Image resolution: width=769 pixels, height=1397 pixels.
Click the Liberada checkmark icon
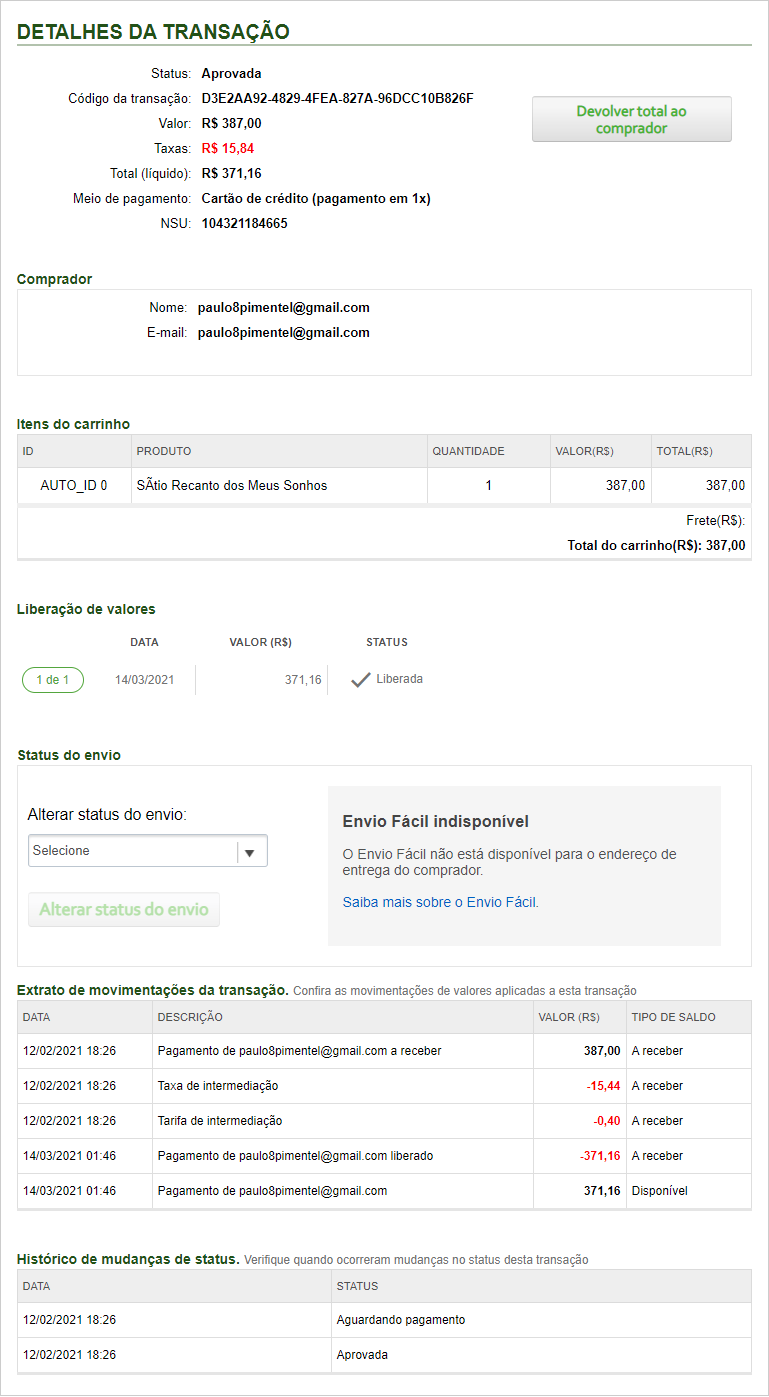point(361,680)
